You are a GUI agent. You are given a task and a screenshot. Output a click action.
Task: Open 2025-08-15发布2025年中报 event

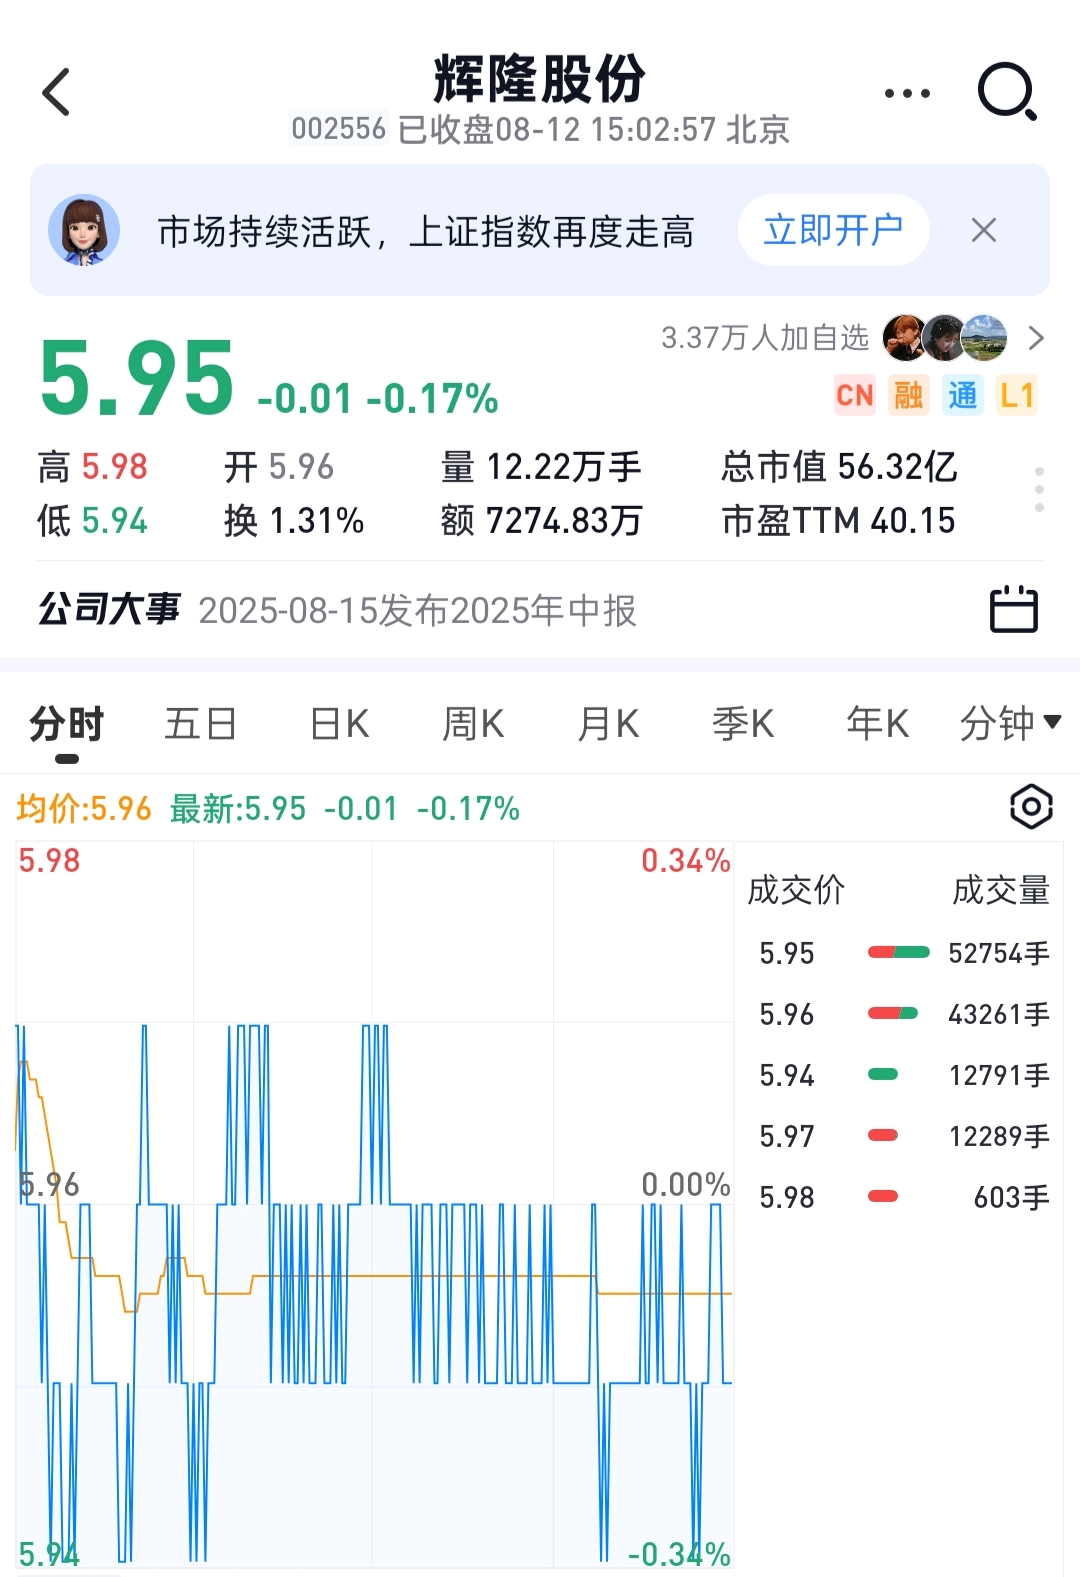coord(417,610)
